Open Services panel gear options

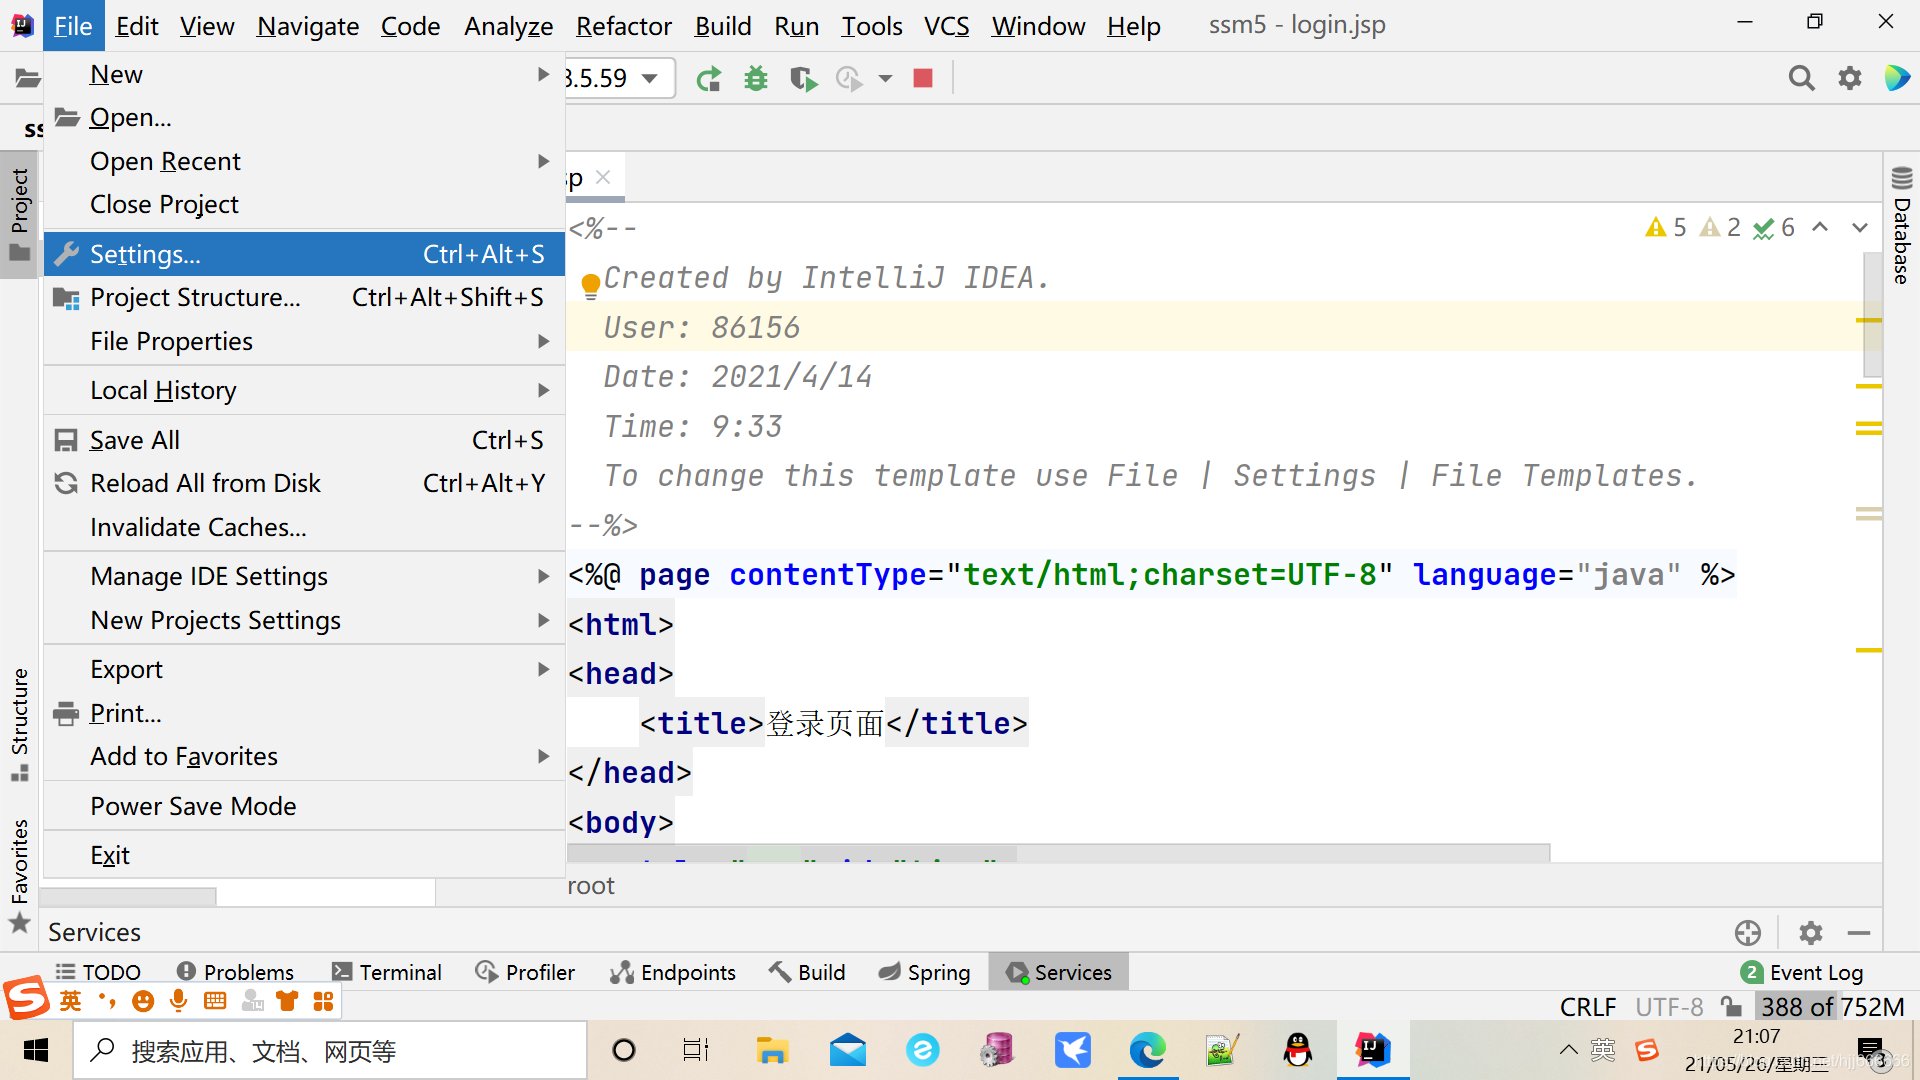pos(1810,933)
